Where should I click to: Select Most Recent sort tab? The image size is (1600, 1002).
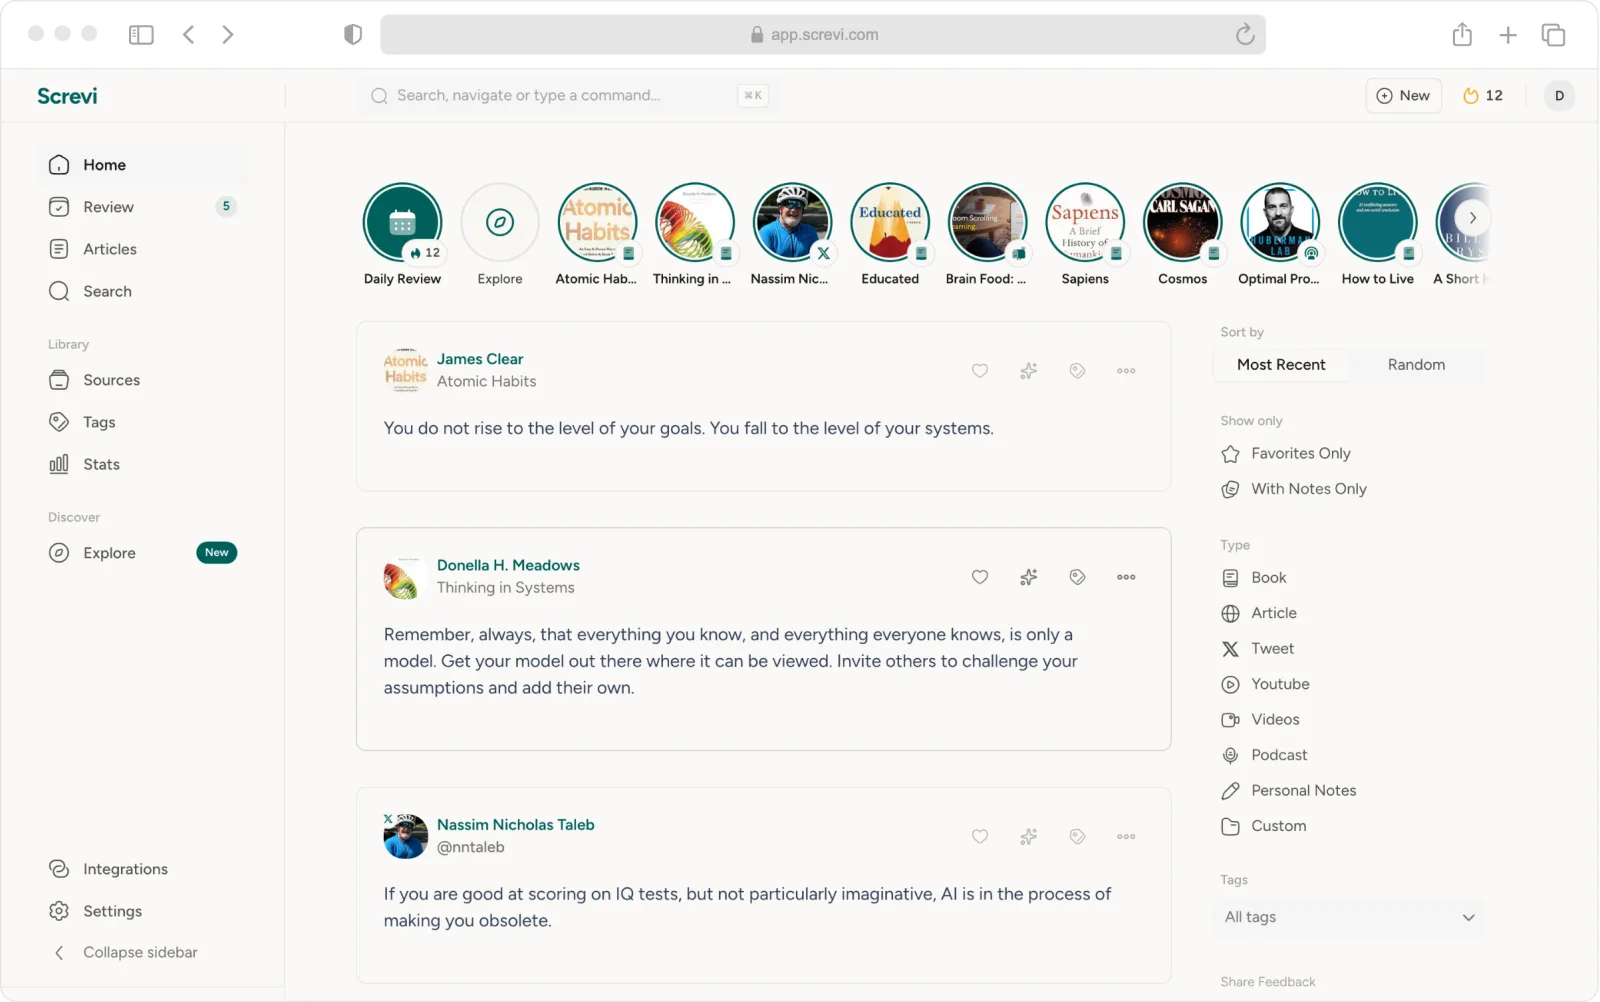pyautogui.click(x=1281, y=365)
